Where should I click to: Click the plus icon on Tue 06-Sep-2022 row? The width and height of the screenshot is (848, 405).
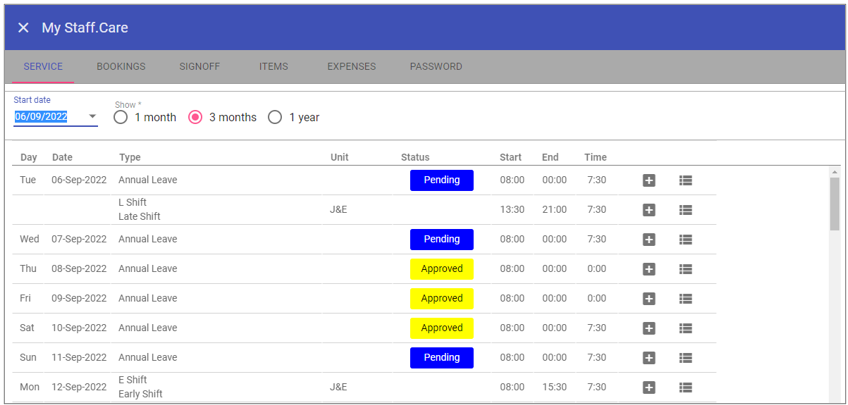tap(649, 181)
